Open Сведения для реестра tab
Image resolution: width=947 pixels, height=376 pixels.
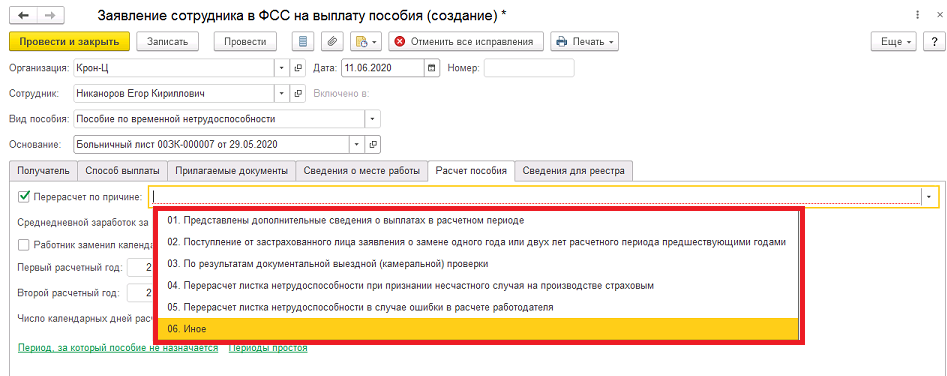pyautogui.click(x=574, y=171)
